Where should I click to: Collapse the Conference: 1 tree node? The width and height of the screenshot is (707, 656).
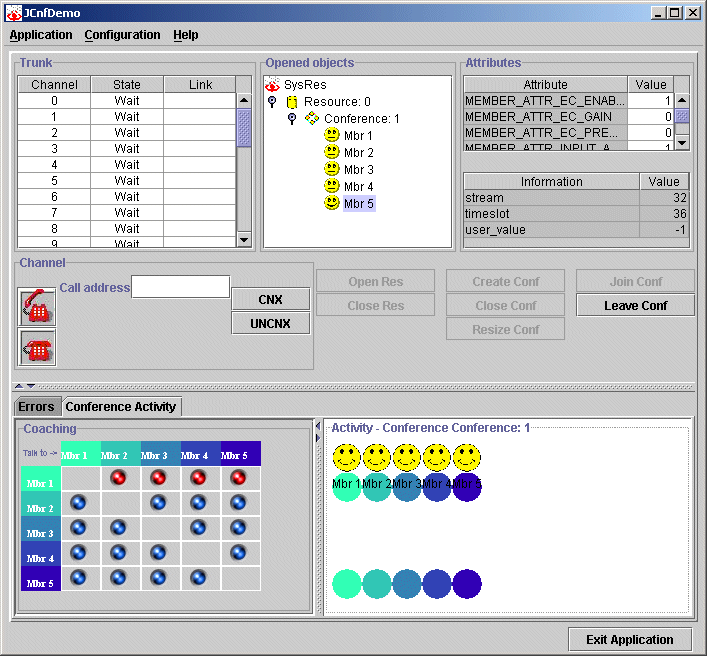coord(292,119)
